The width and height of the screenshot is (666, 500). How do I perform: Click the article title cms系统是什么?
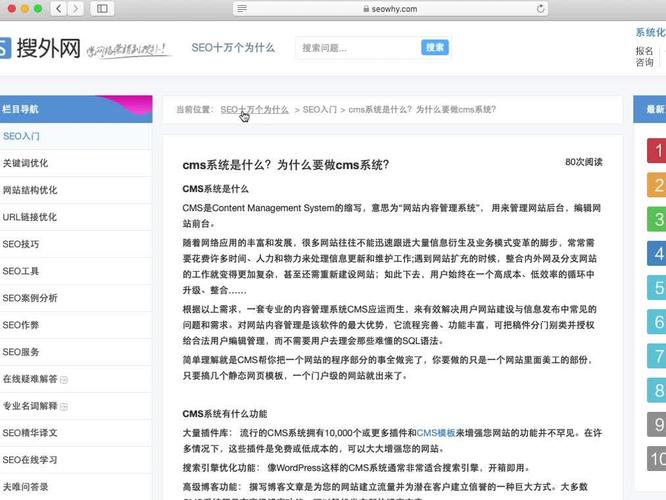tap(285, 165)
